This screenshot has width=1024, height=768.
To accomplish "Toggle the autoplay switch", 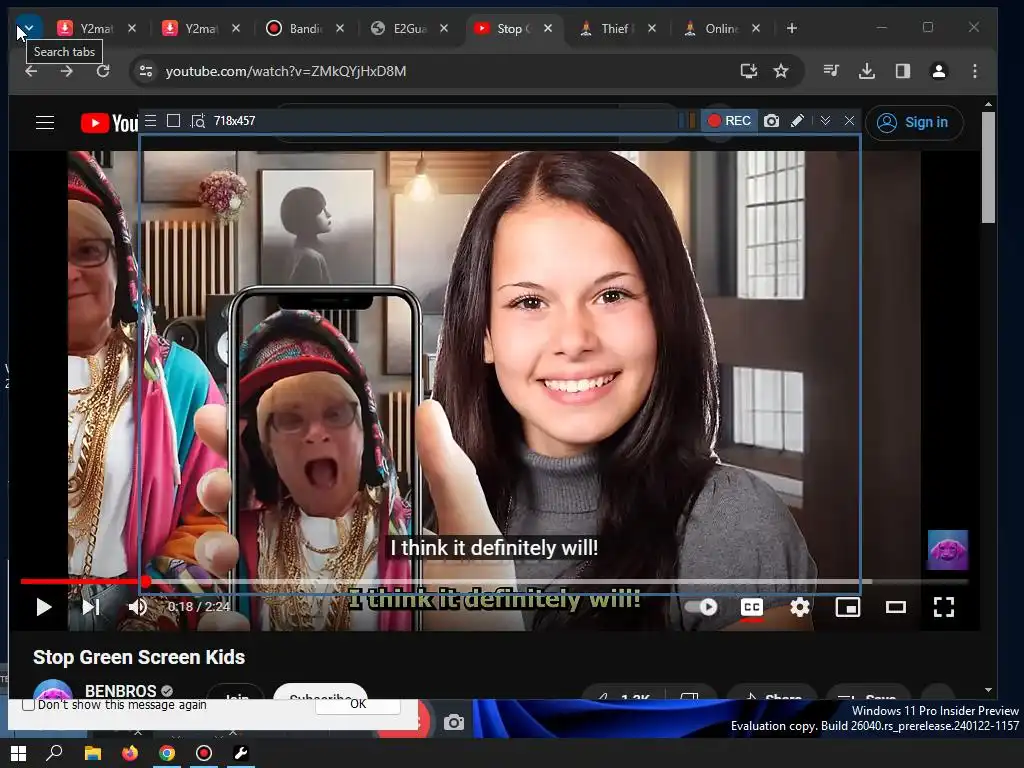I will tap(701, 607).
